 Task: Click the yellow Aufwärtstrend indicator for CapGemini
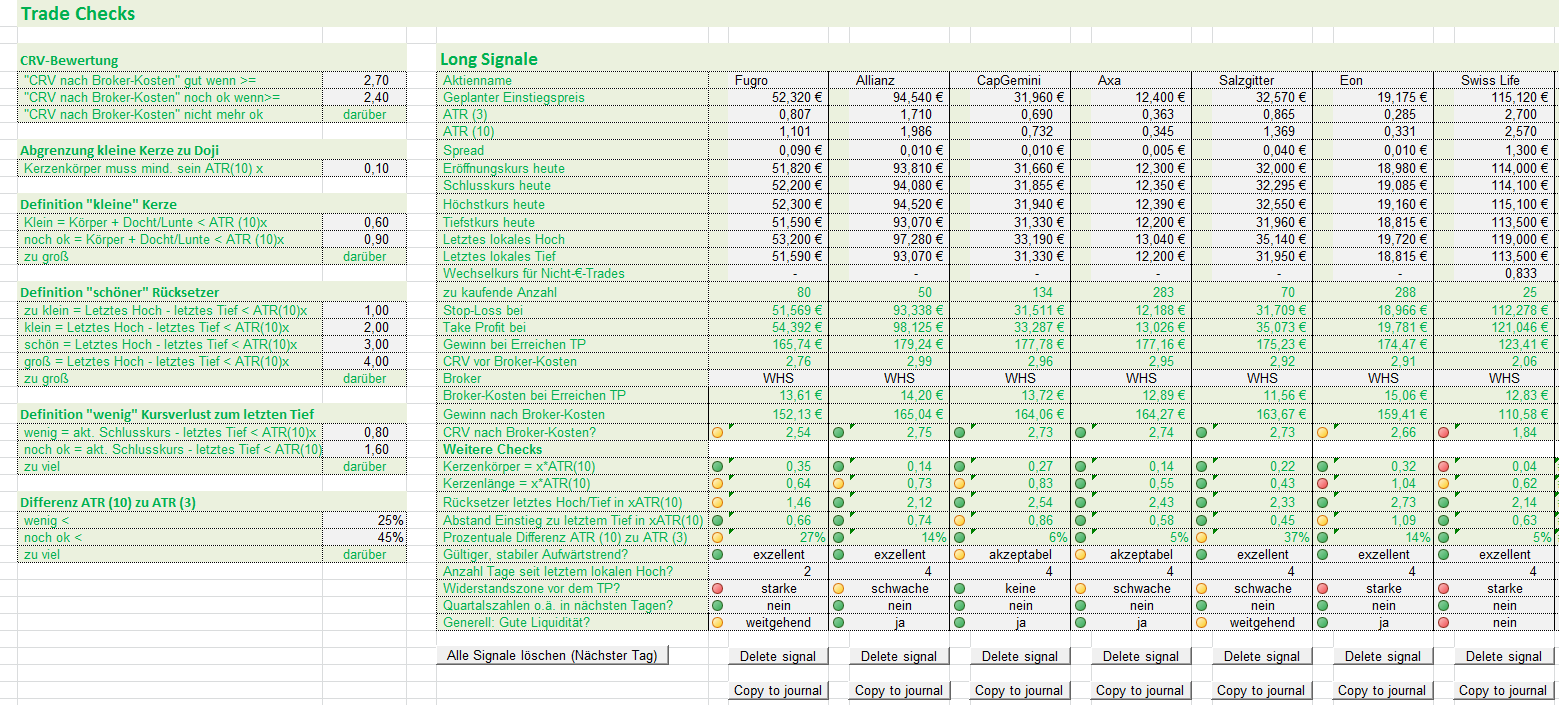tap(959, 554)
